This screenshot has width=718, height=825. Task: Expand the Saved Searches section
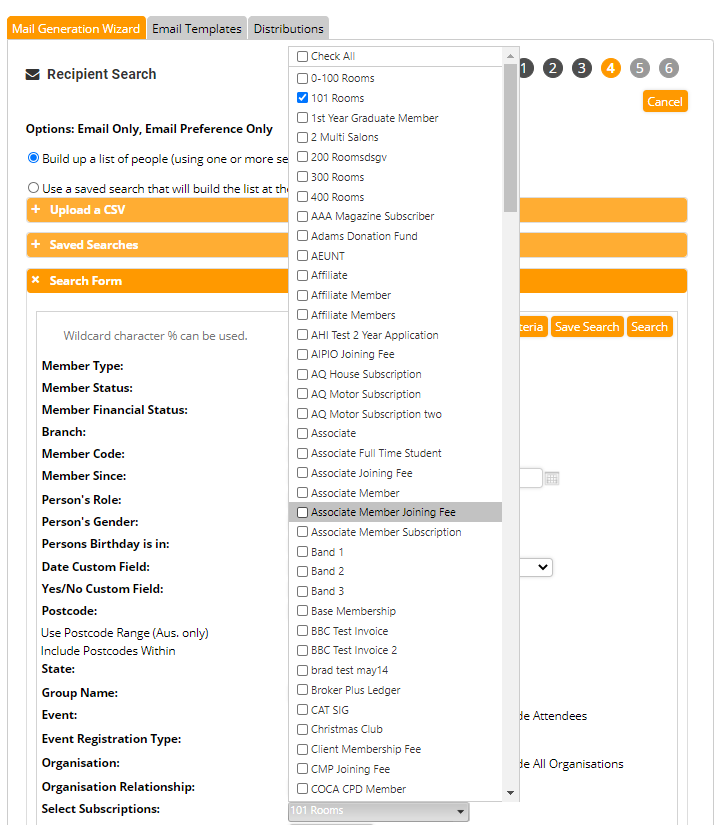click(x=94, y=245)
